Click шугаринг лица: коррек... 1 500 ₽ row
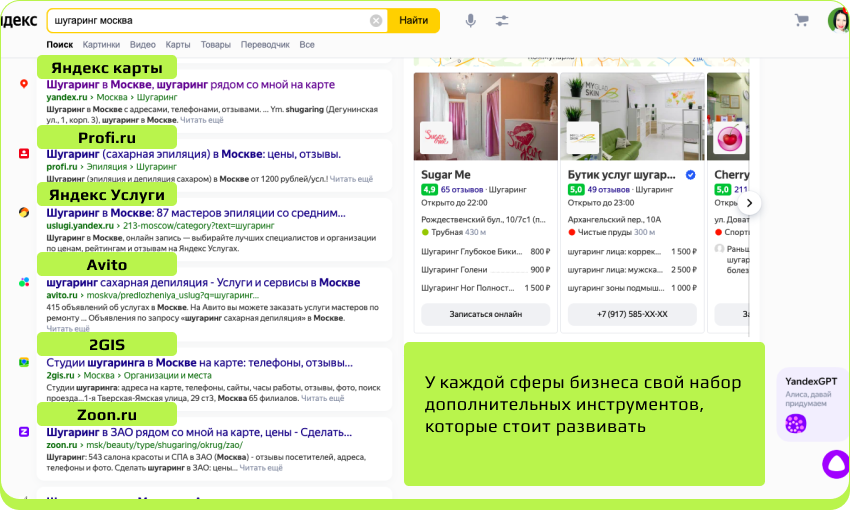Image resolution: width=850 pixels, height=510 pixels. point(632,251)
